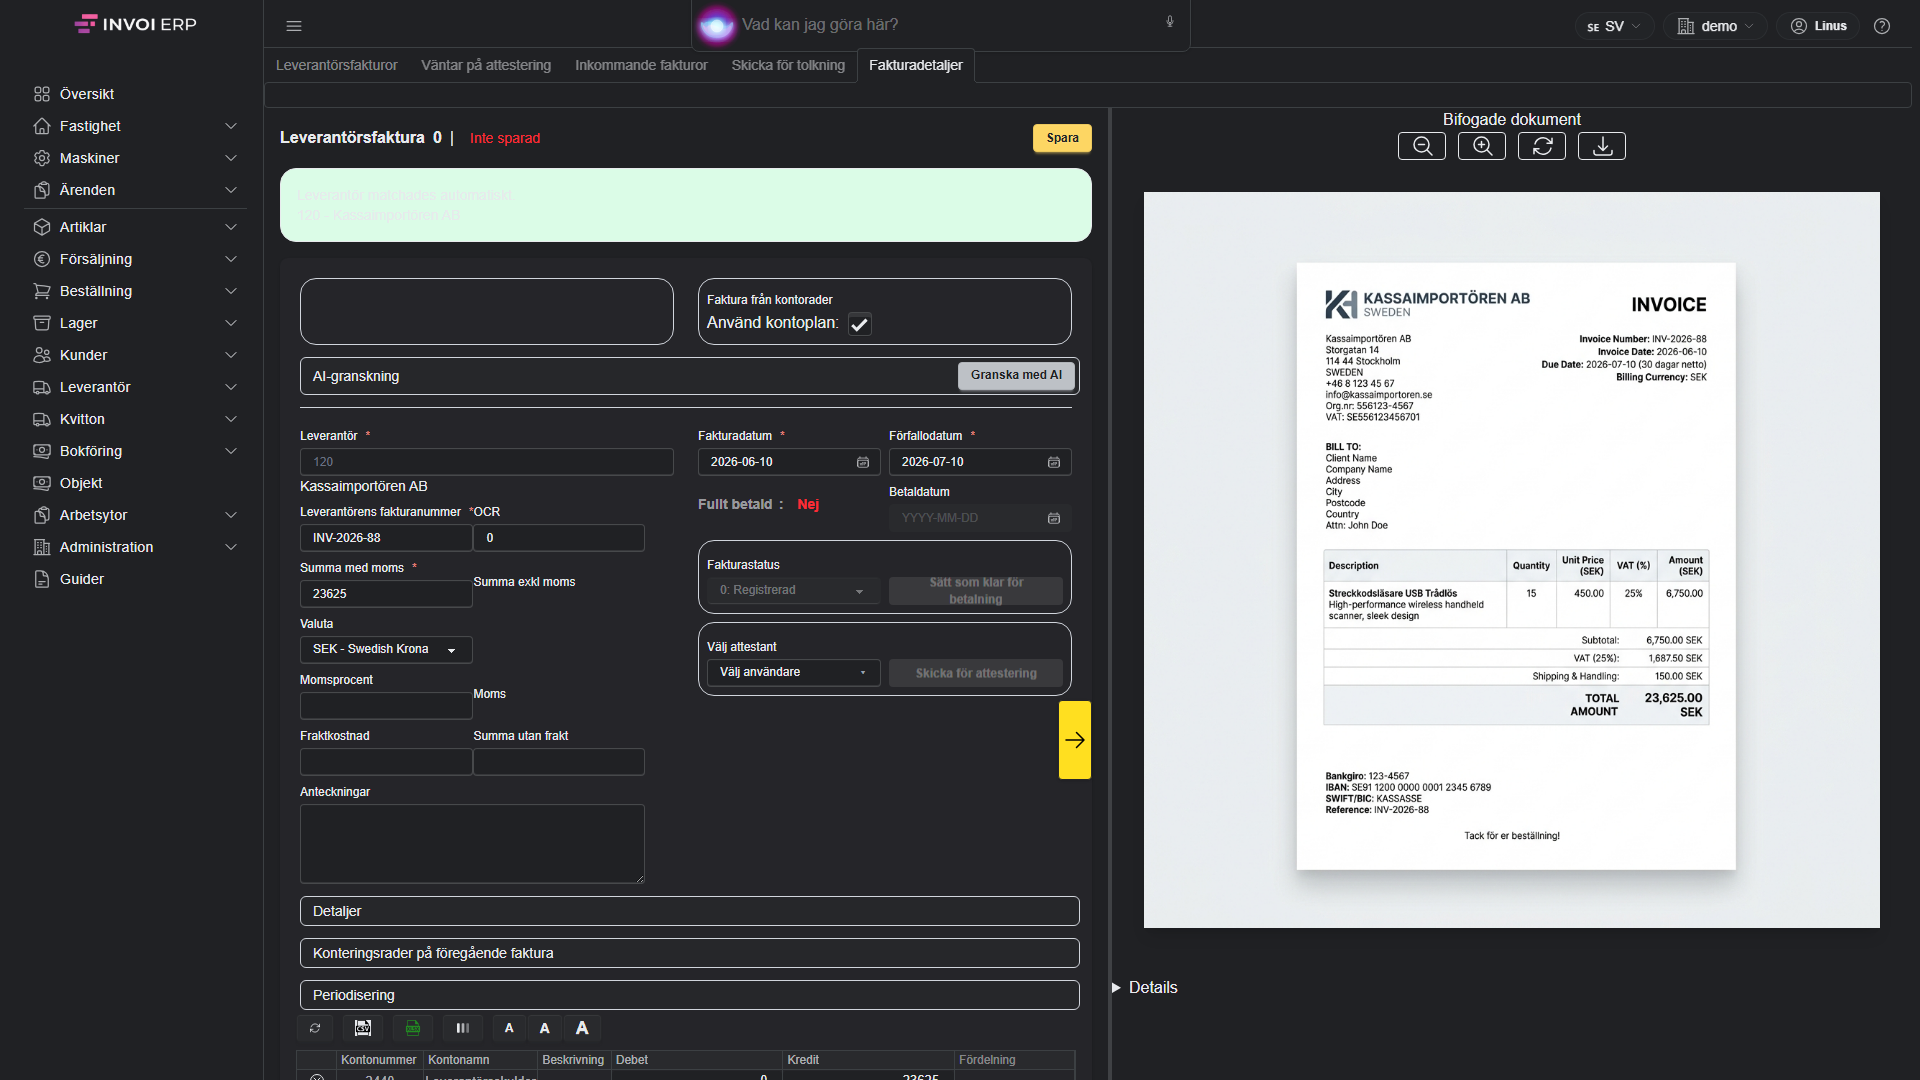The height and width of the screenshot is (1080, 1920).
Task: Click the yellow arrow button
Action: click(1075, 740)
